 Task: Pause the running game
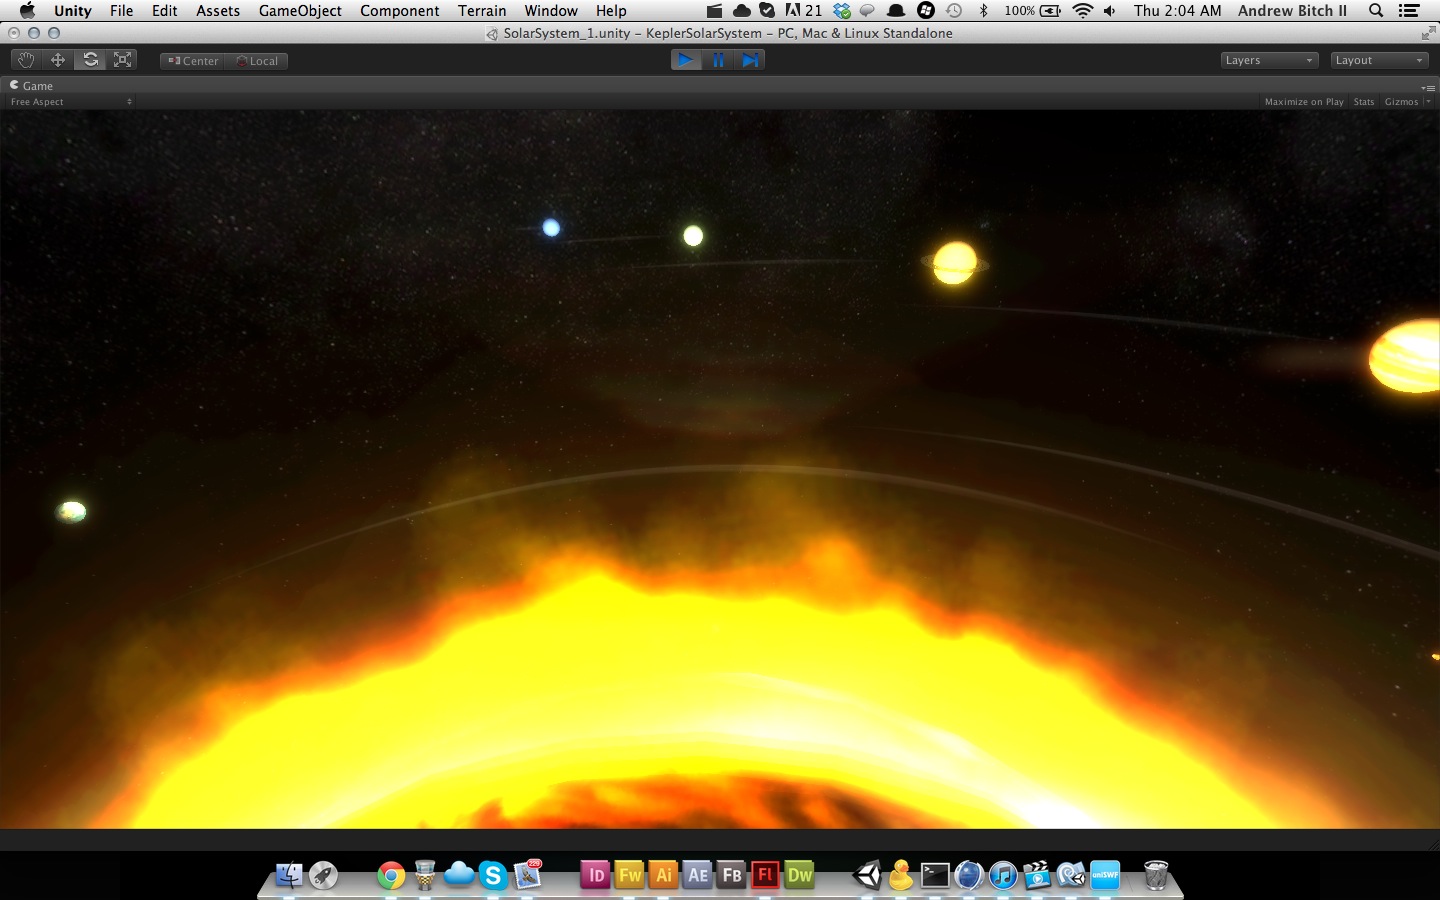tap(718, 60)
